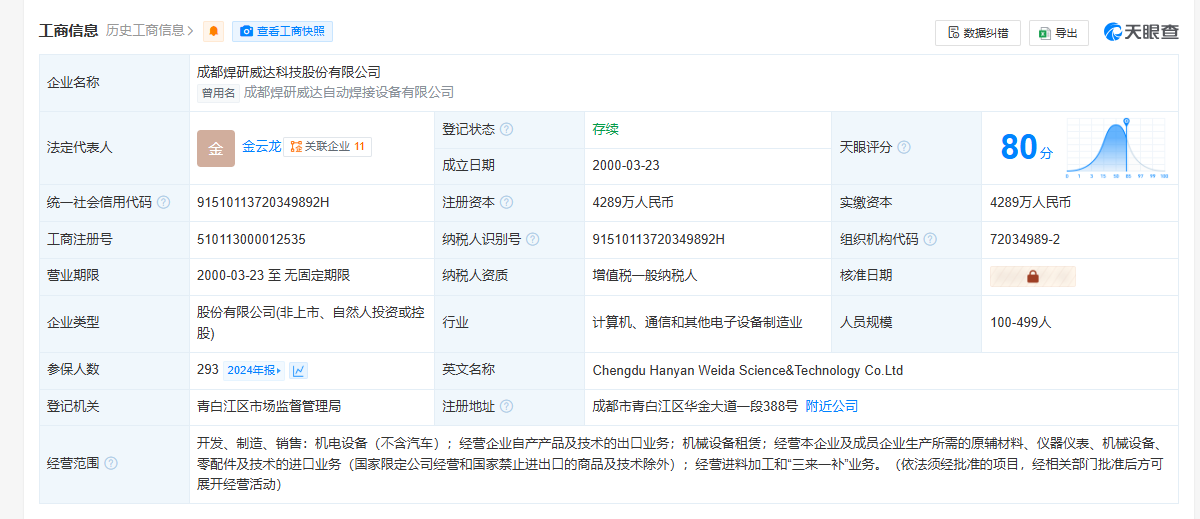Image resolution: width=1200 pixels, height=519 pixels.
Task: Click help icon next to 注册资本
Action: (x=507, y=203)
